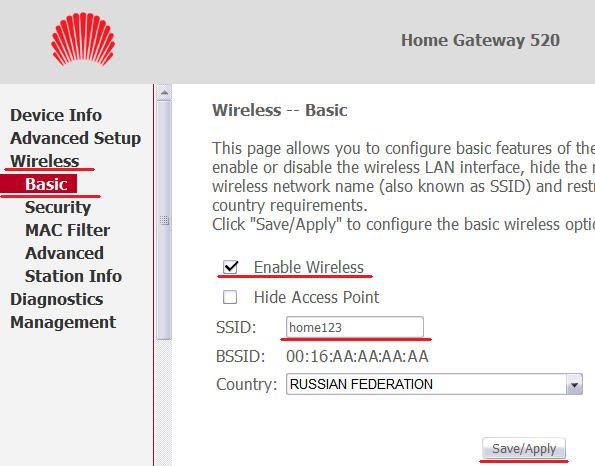Viewport: 595px width, 466px height.
Task: Click the sidebar scrollbar up arrow
Action: (164, 93)
